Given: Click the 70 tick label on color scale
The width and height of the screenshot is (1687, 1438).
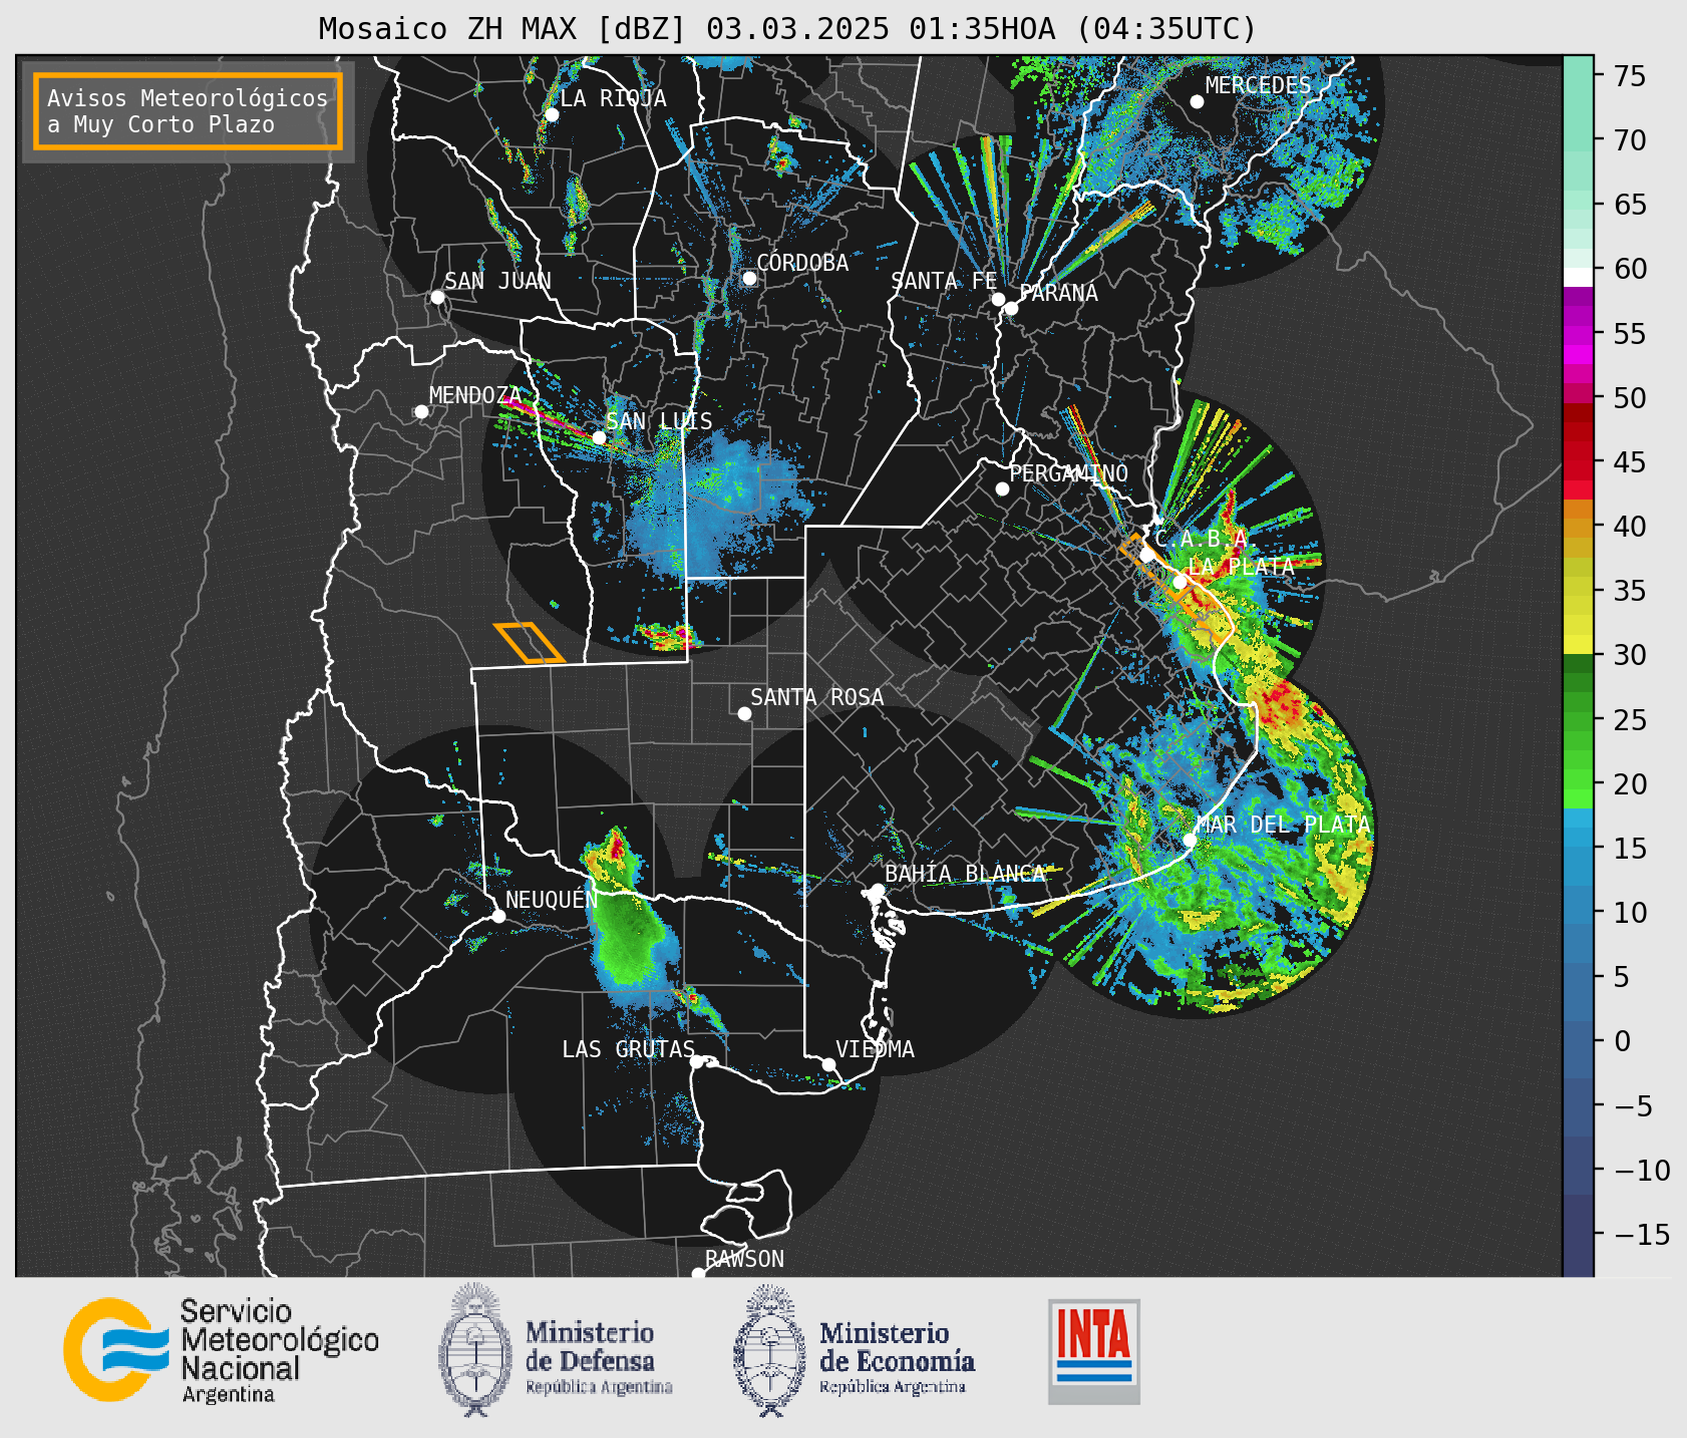Looking at the screenshot, I should (x=1630, y=140).
